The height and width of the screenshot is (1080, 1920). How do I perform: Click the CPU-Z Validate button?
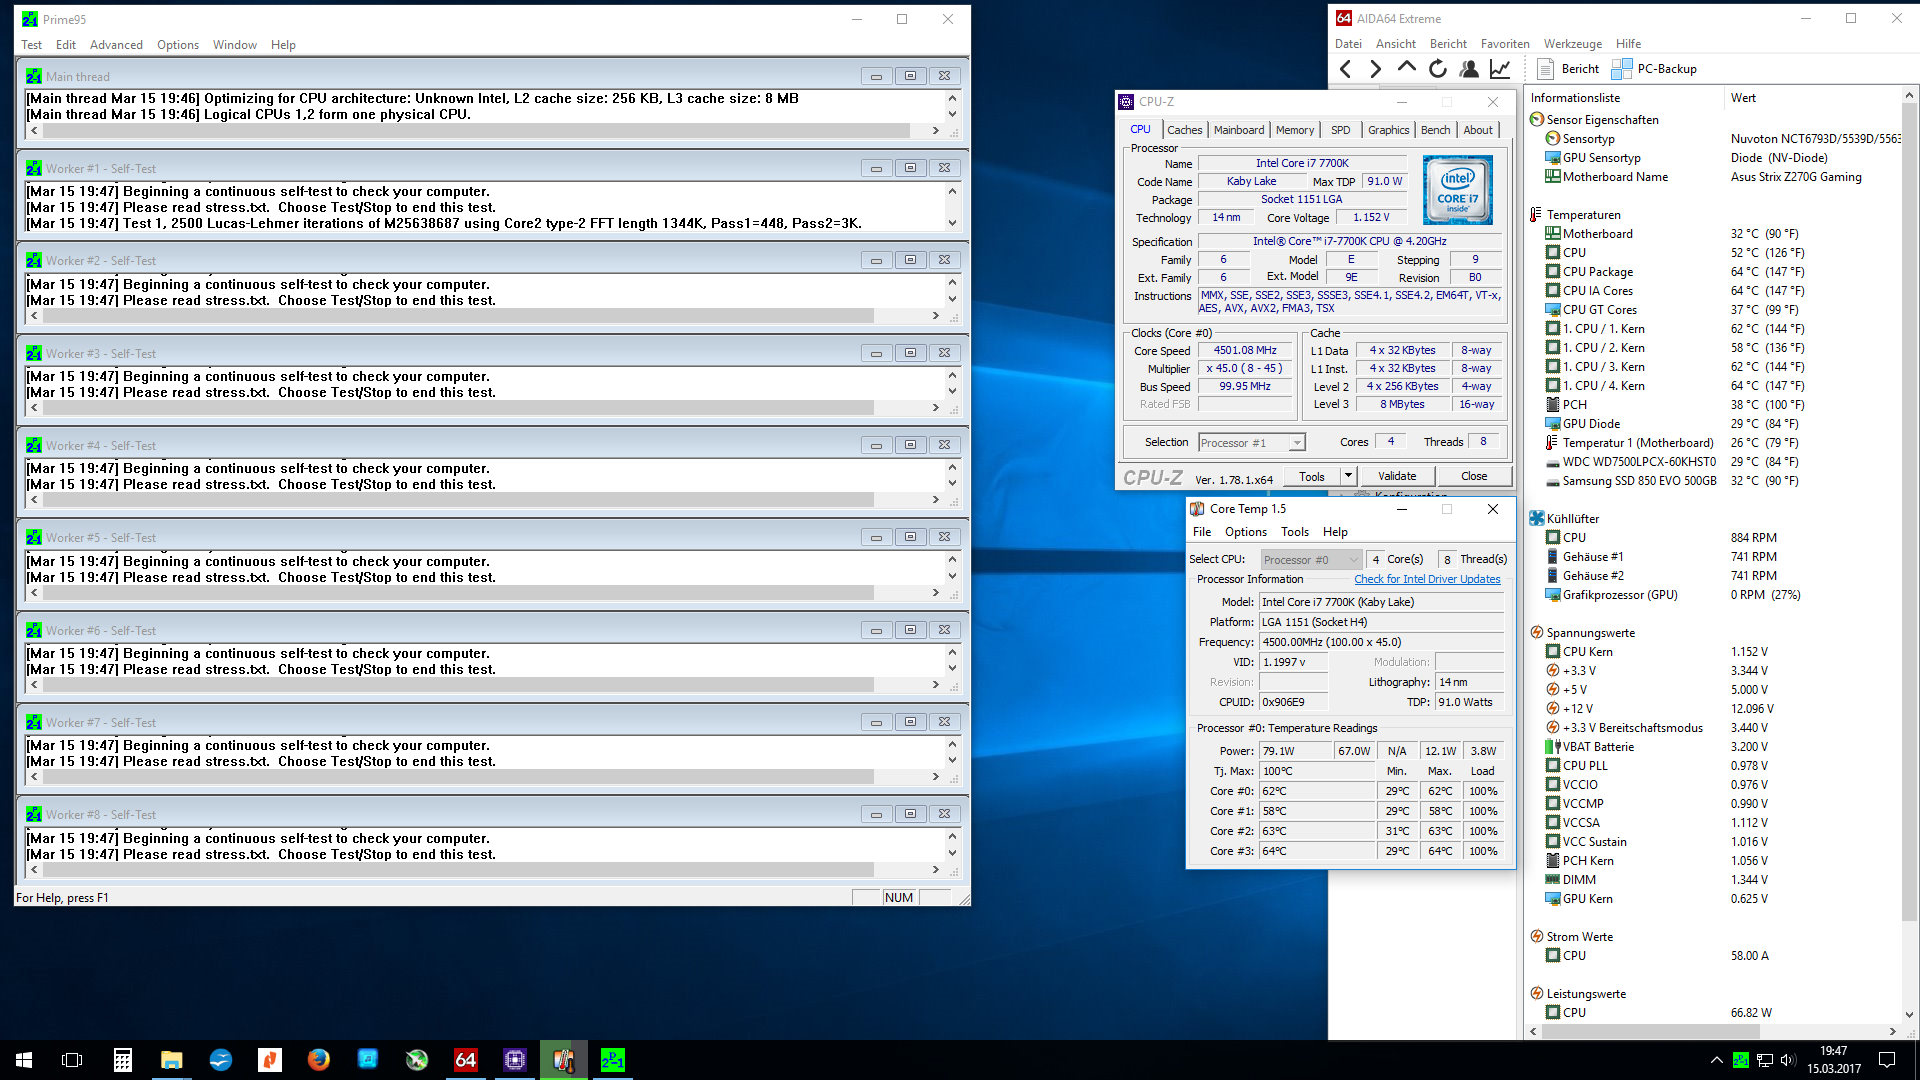[x=1396, y=476]
